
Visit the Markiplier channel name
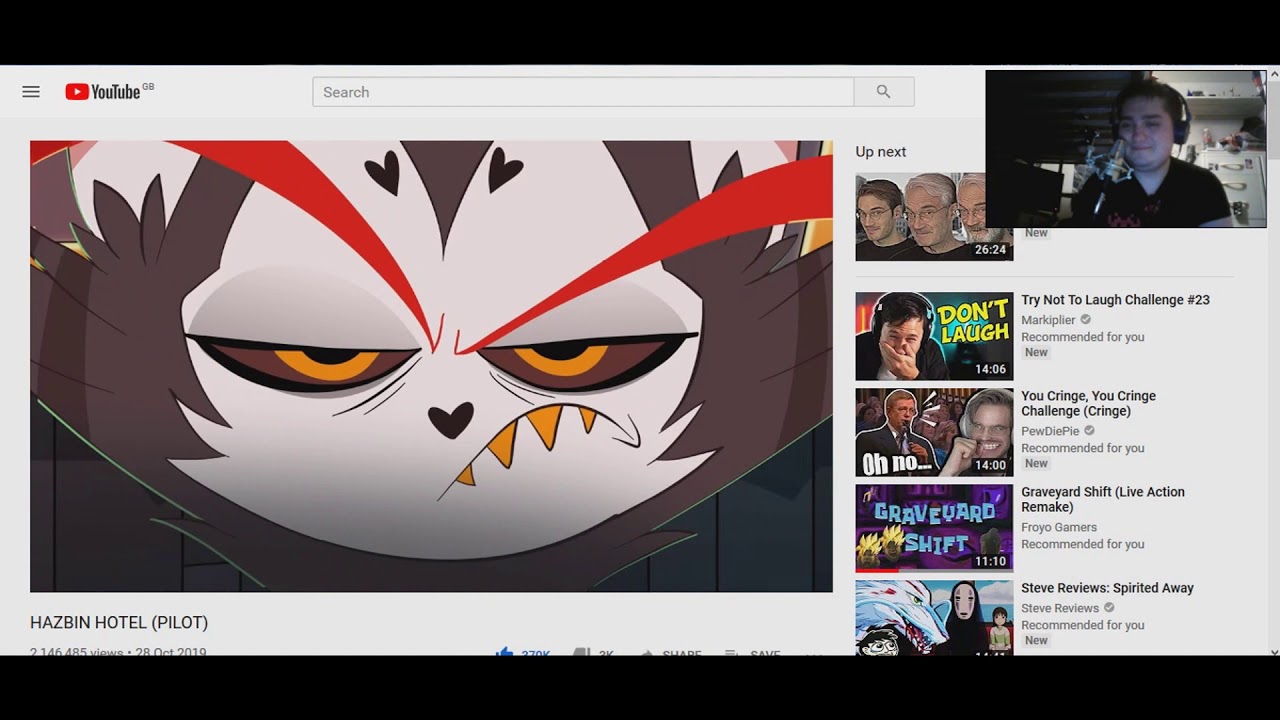pyautogui.click(x=1048, y=320)
